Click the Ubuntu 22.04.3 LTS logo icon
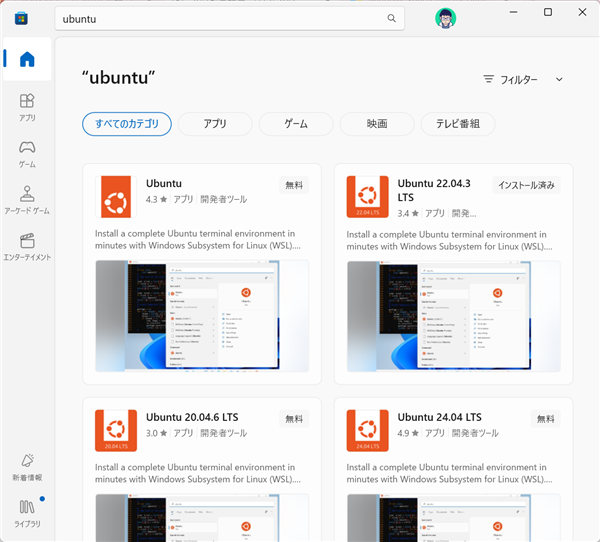 pos(367,197)
